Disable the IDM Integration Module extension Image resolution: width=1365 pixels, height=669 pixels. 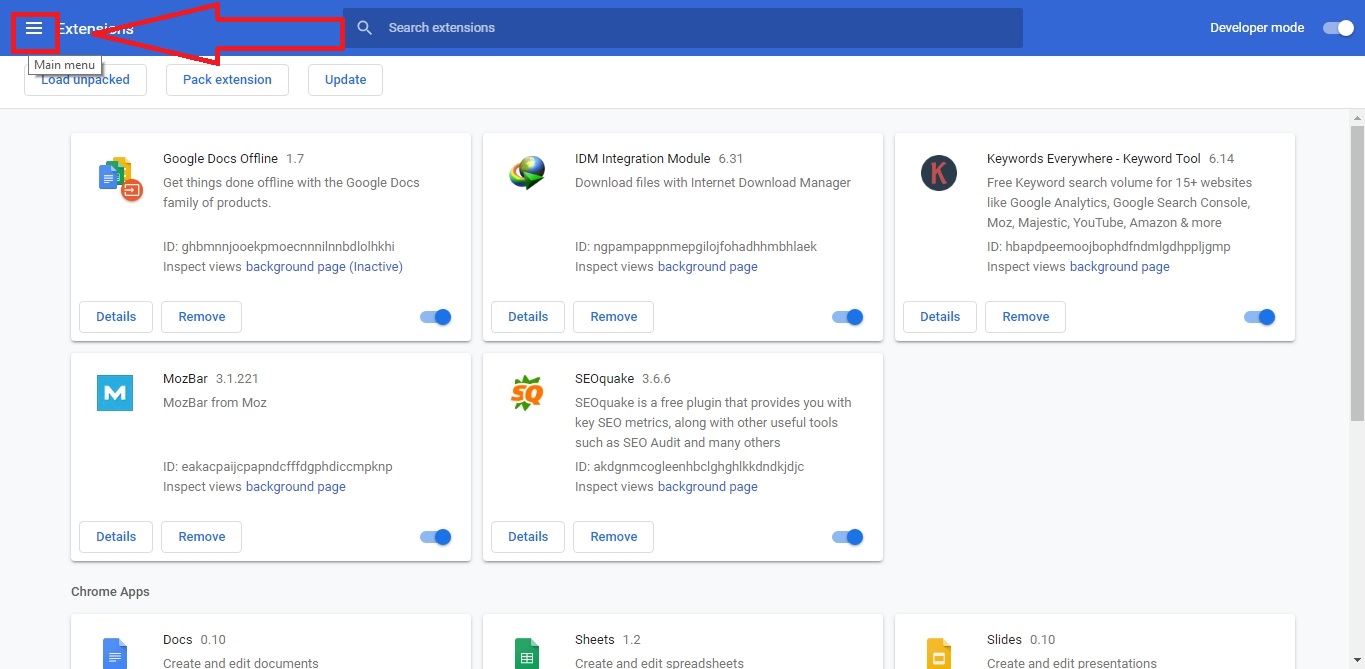coord(848,317)
